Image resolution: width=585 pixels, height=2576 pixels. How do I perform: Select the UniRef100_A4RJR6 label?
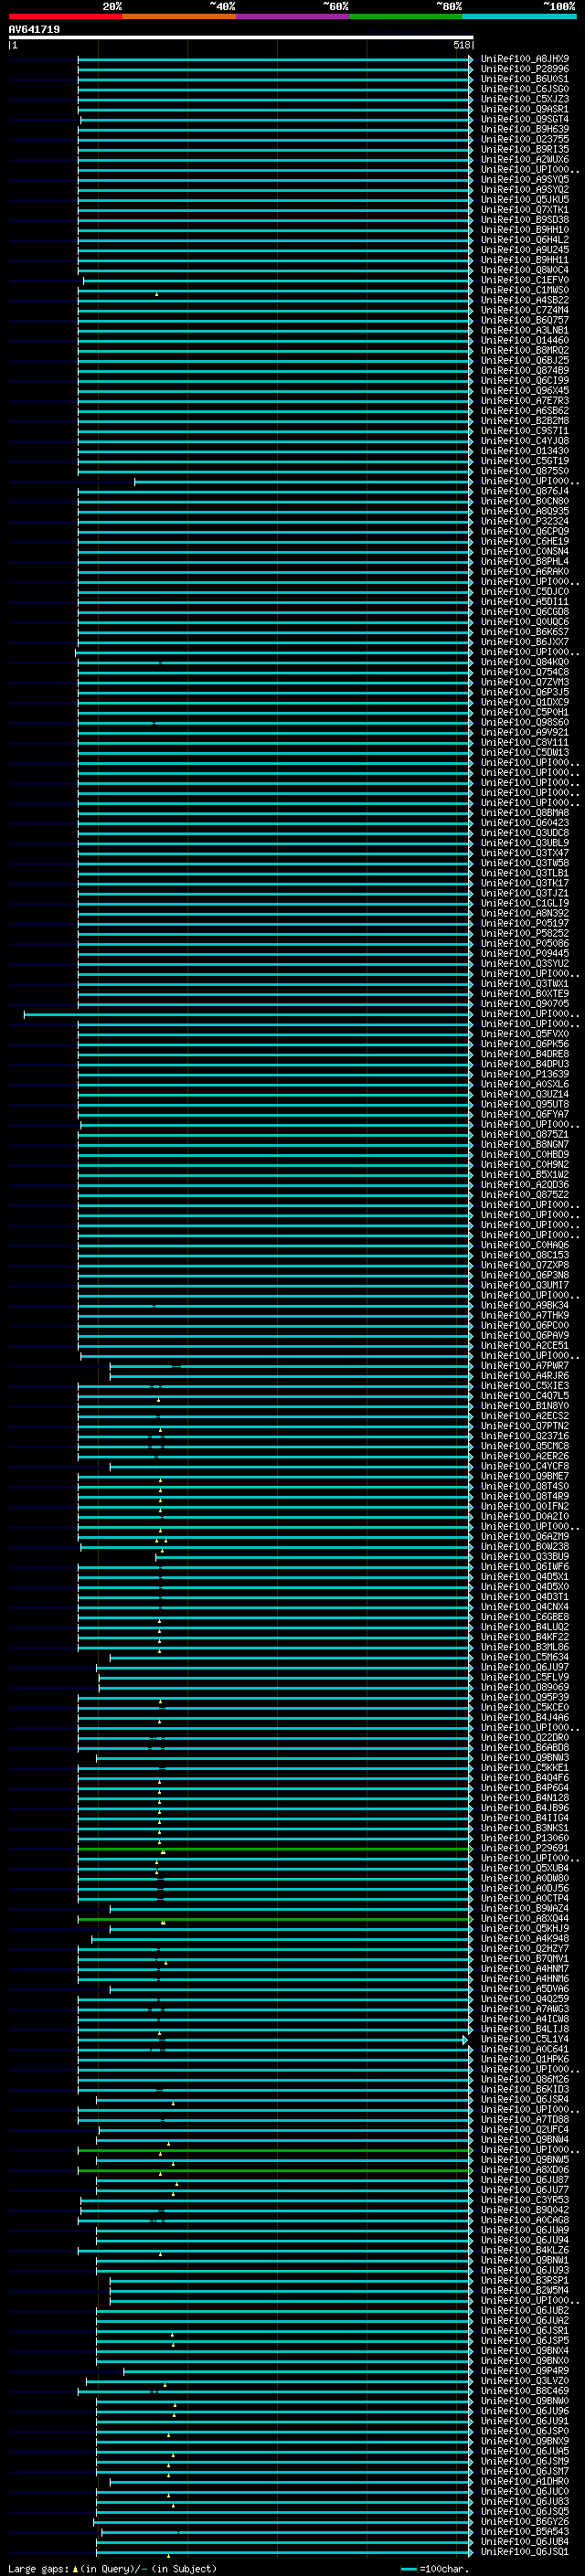coord(525,1376)
